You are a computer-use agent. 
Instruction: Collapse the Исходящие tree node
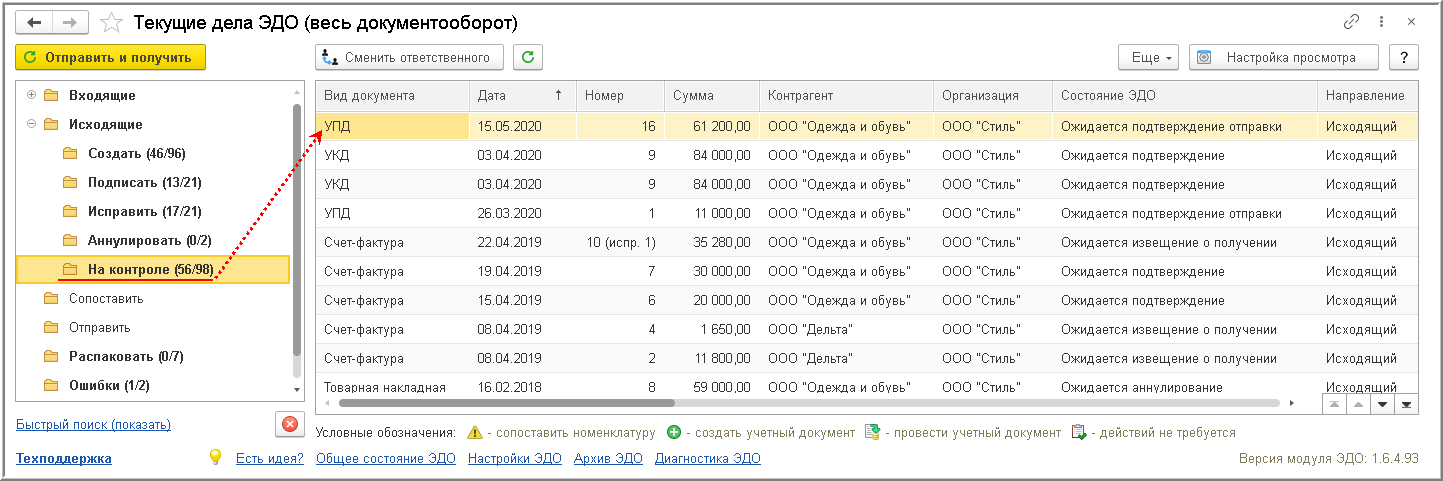click(x=32, y=124)
